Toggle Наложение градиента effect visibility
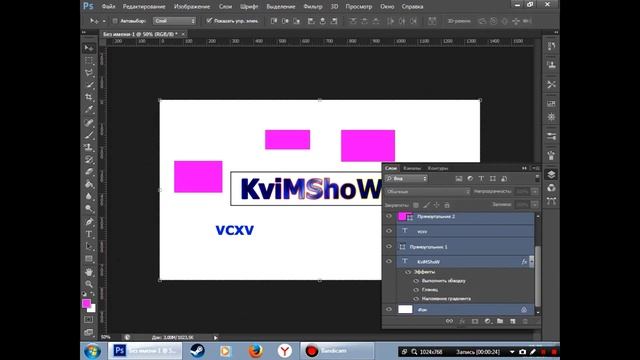640x360 pixels. point(416,299)
